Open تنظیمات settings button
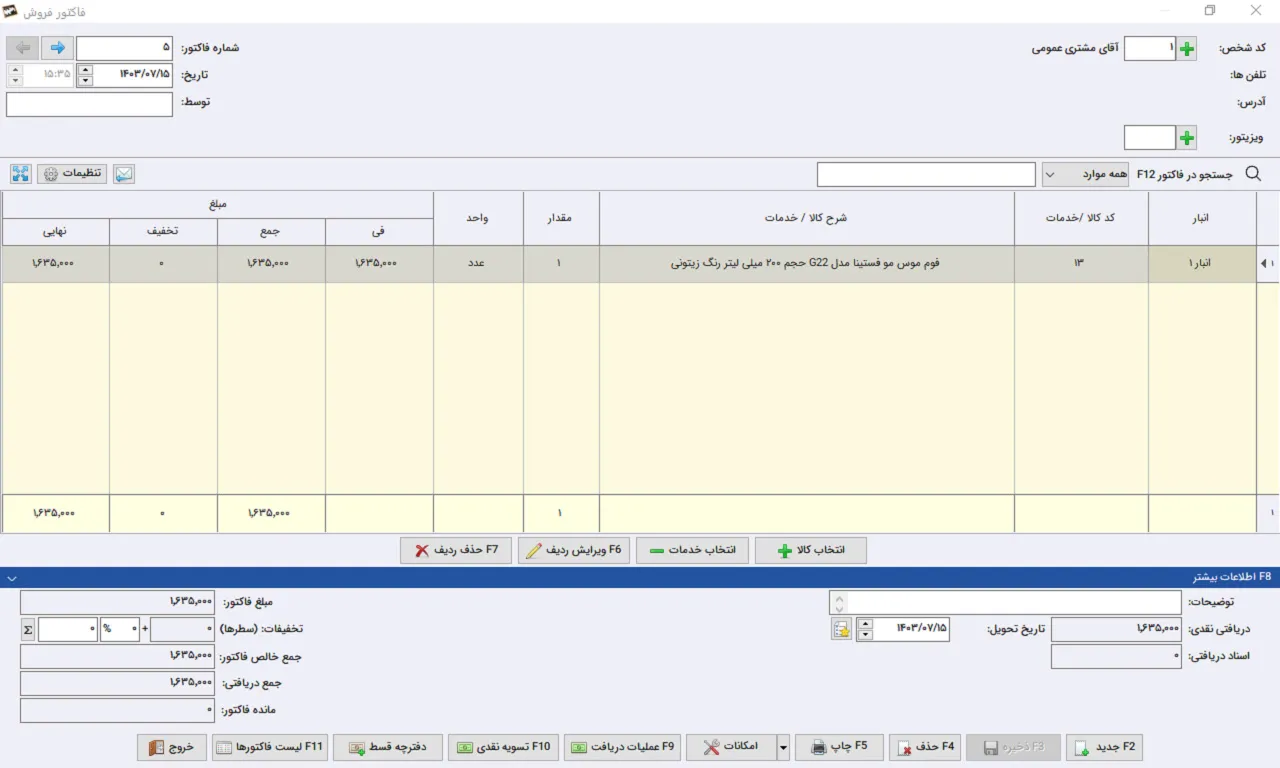The image size is (1280, 768). click(x=72, y=174)
